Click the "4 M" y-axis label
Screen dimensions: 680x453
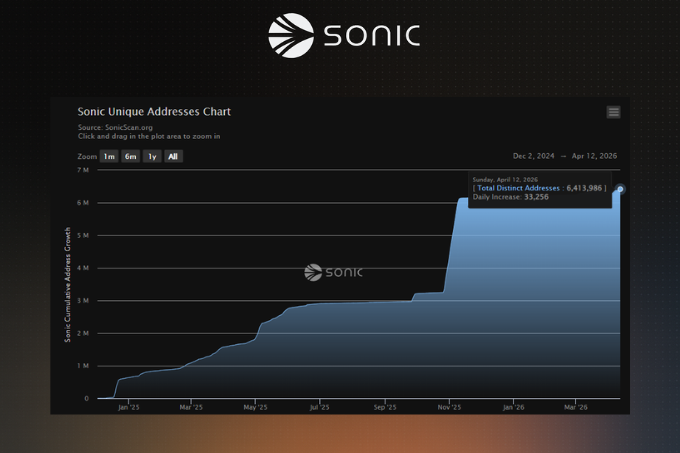pyautogui.click(x=83, y=268)
